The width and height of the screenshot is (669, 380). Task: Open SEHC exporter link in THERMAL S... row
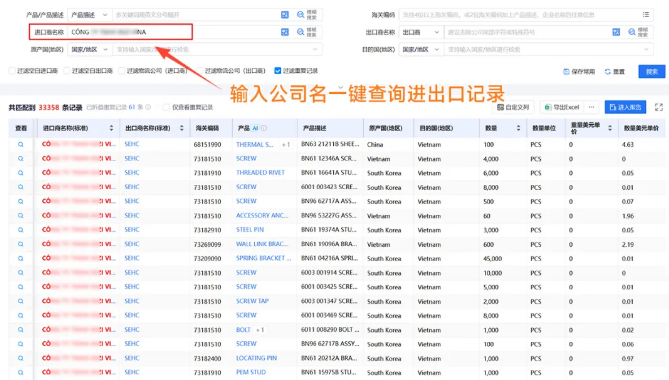coord(132,144)
